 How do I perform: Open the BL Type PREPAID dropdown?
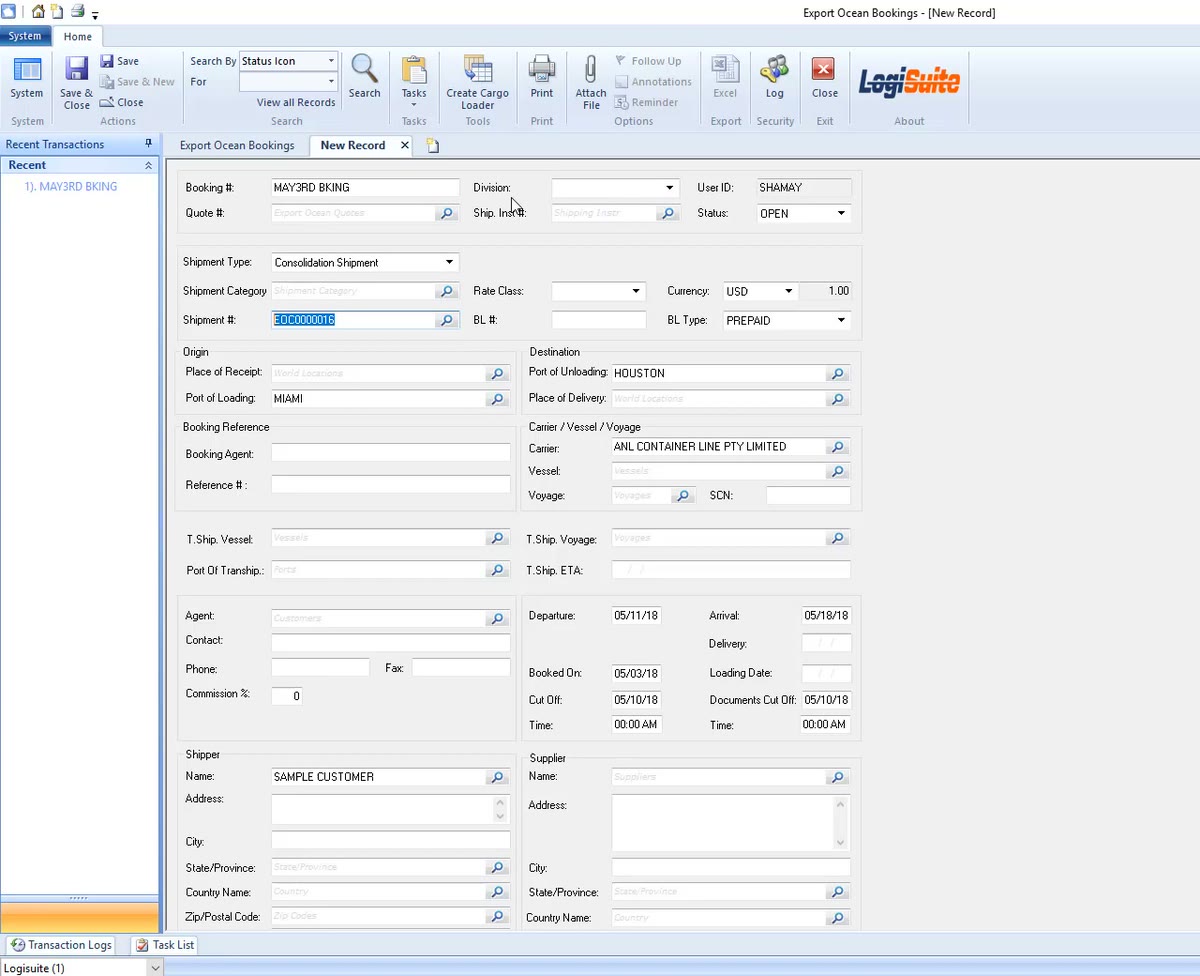(x=841, y=320)
